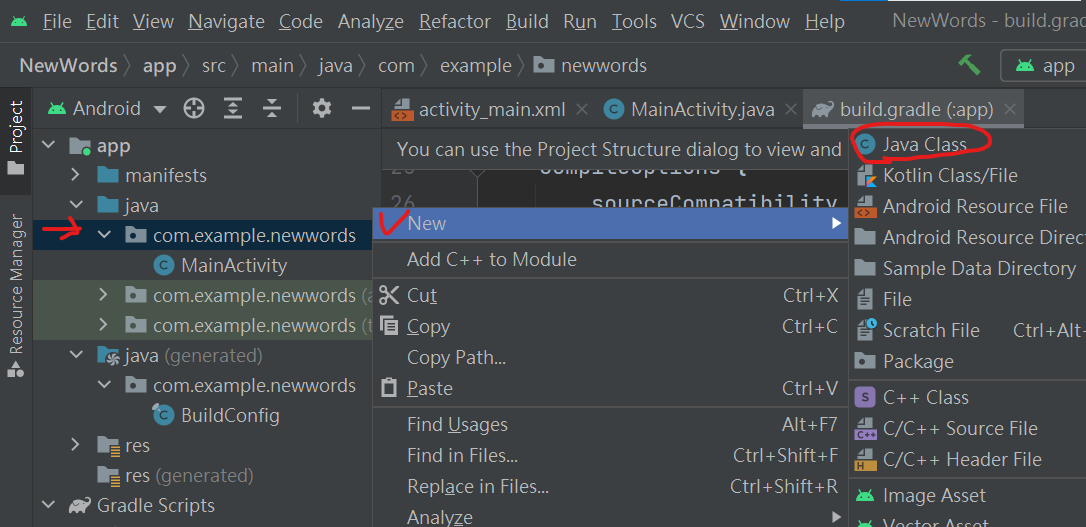Create a new C++ Class
The image size is (1086, 527).
(968, 398)
